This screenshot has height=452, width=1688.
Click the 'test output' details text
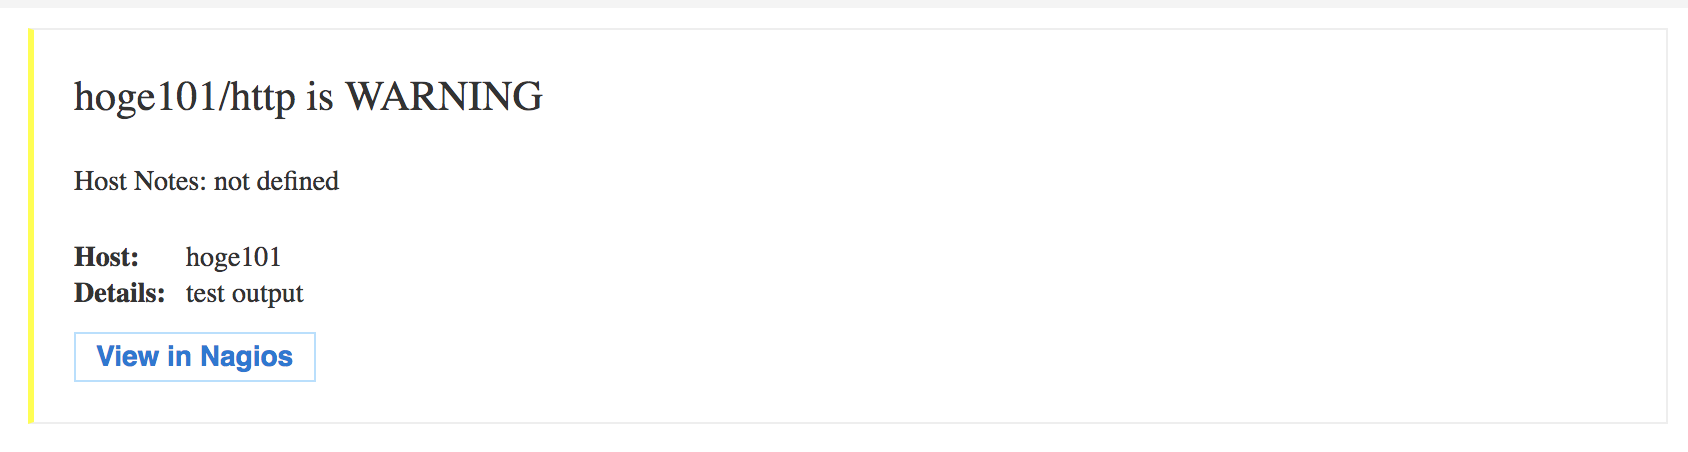(x=244, y=293)
